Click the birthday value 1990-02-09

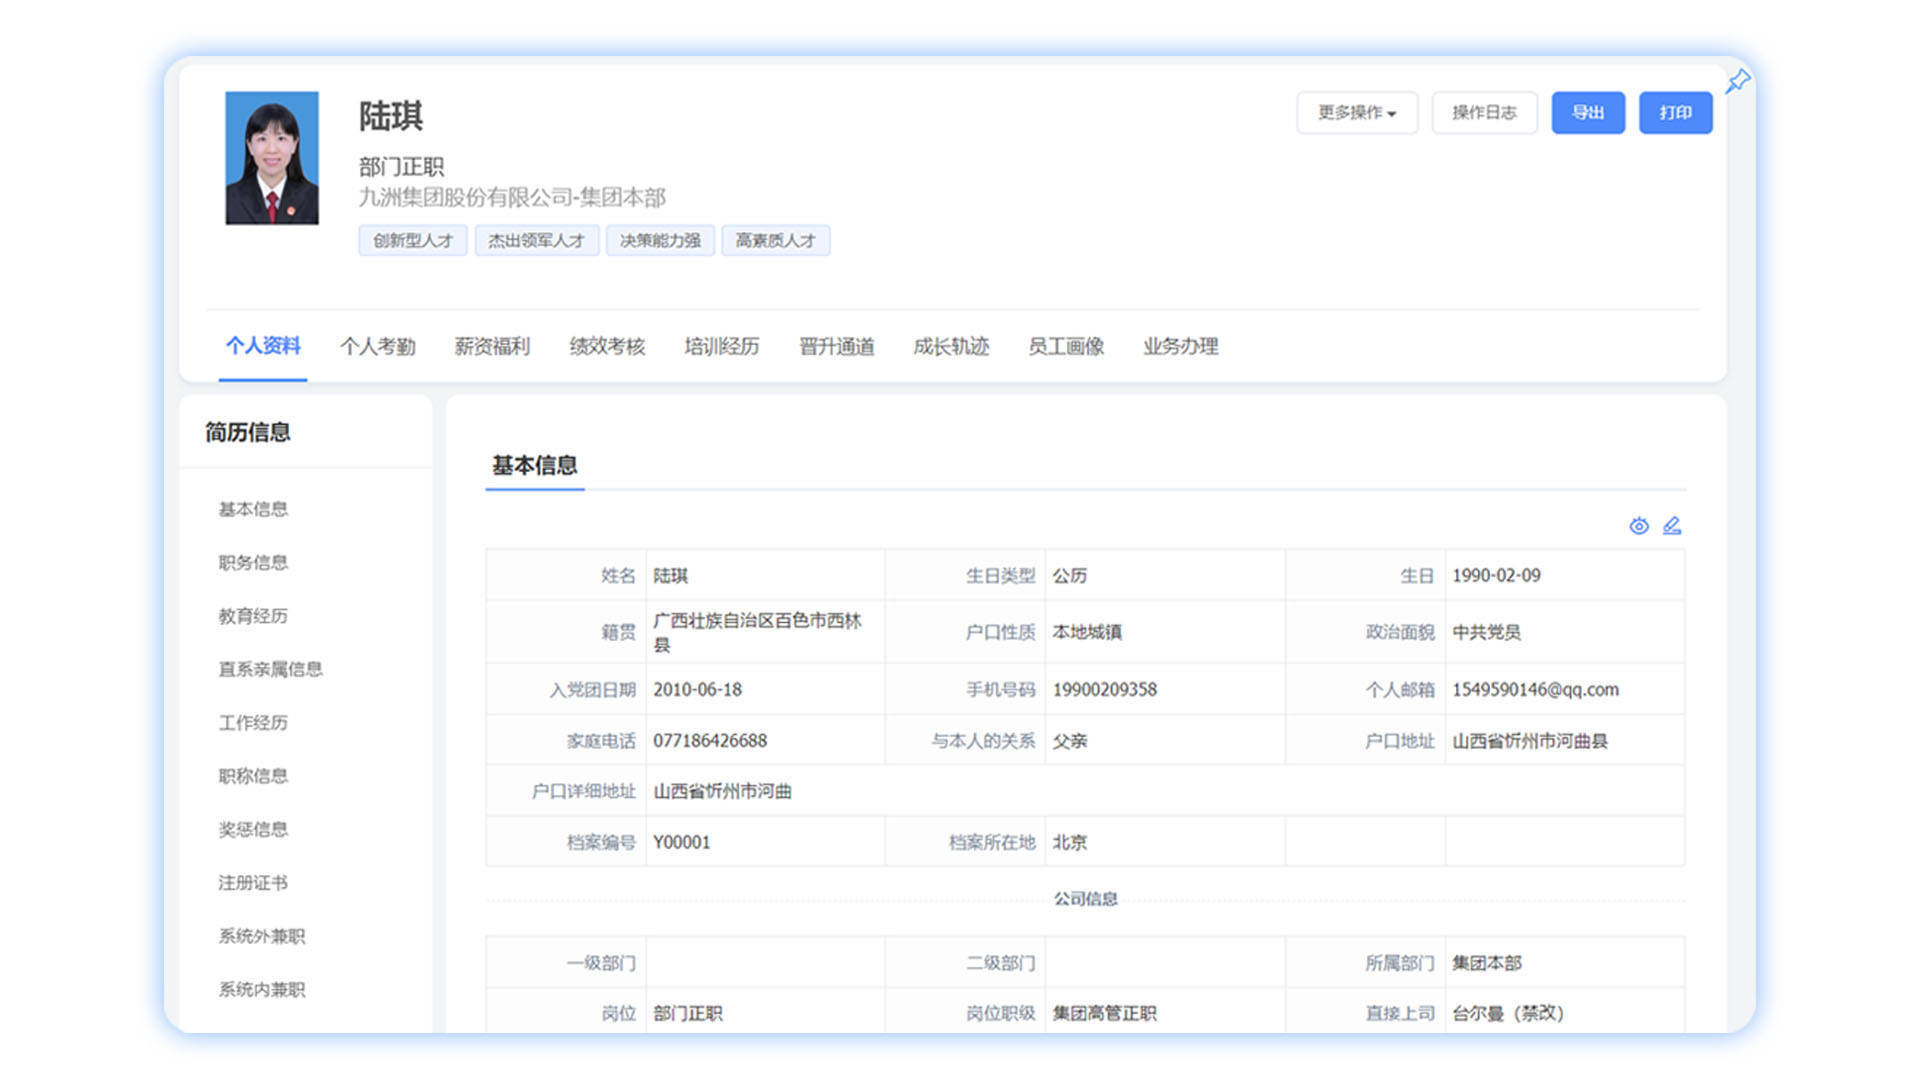(x=1496, y=576)
